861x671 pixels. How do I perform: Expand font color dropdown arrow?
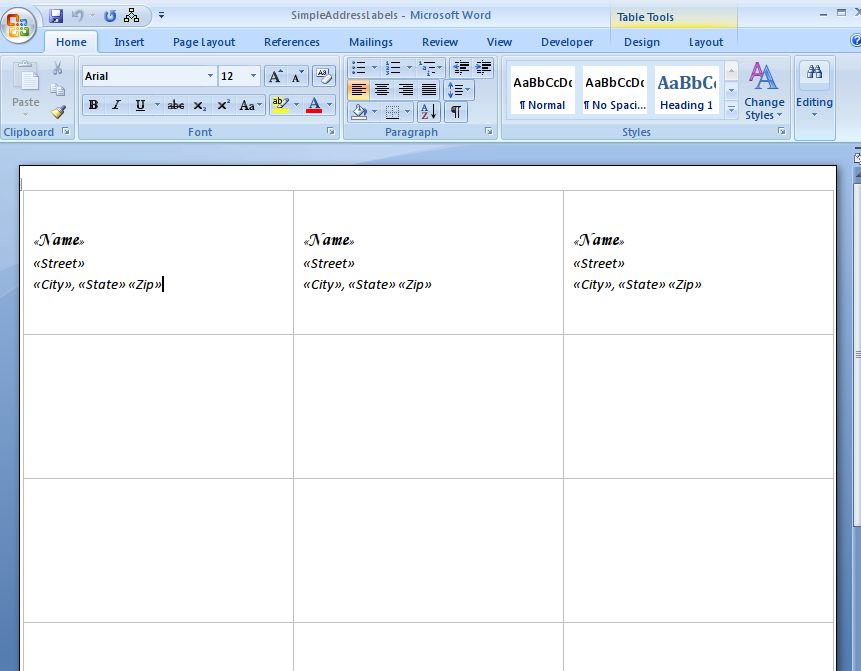point(329,105)
